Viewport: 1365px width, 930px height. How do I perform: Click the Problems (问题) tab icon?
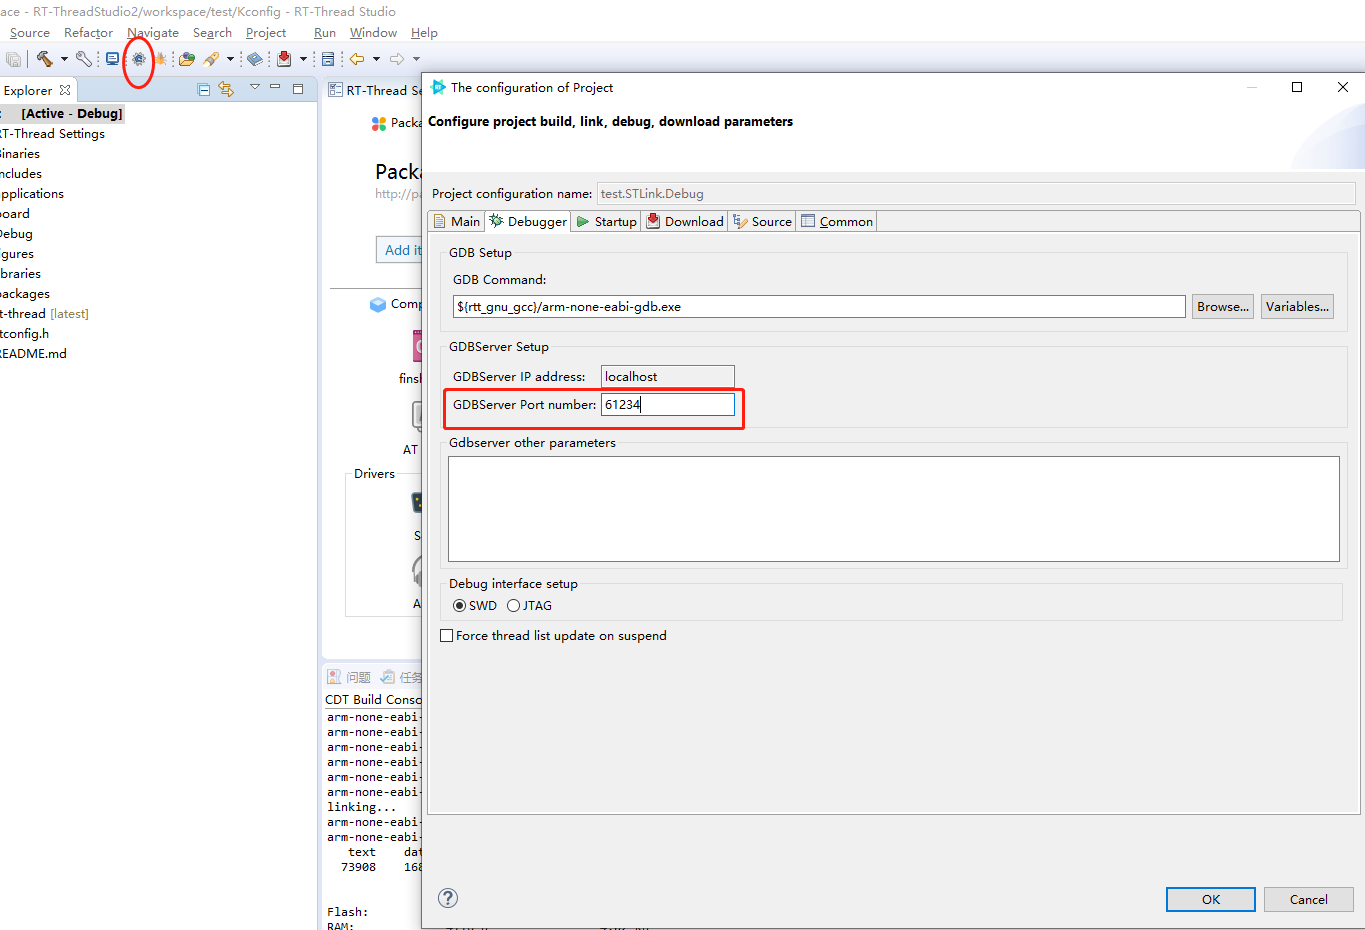click(x=334, y=677)
